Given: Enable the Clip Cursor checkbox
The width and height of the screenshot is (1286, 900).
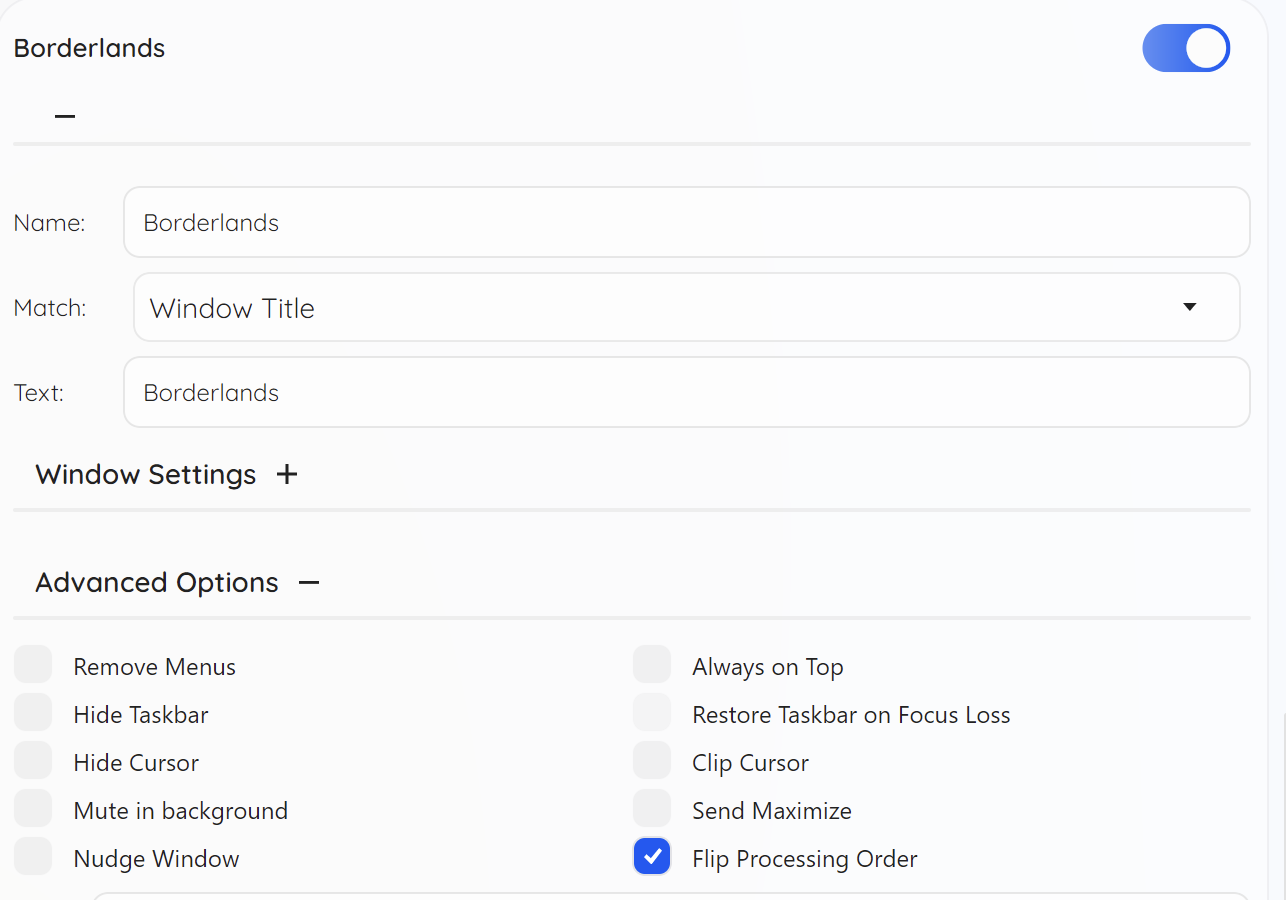Looking at the screenshot, I should (652, 761).
